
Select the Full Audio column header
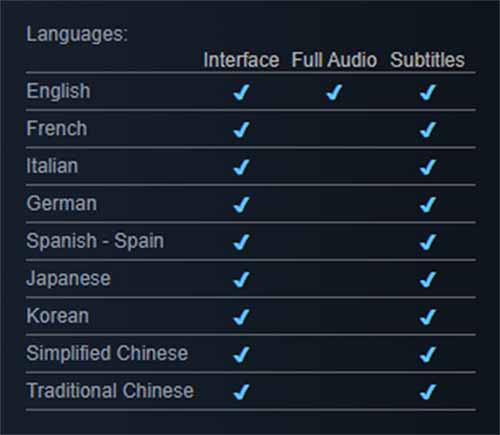click(334, 60)
